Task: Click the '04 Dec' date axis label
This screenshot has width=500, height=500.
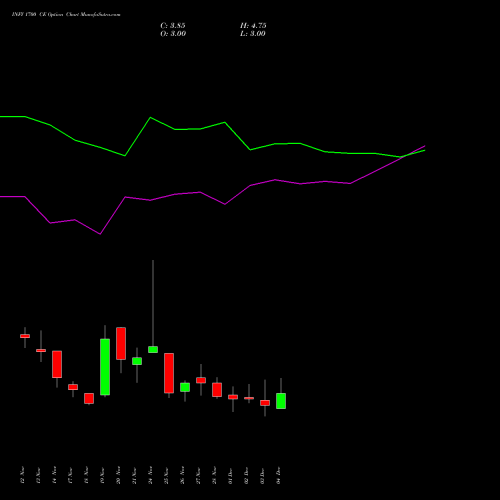Action: (x=279, y=475)
